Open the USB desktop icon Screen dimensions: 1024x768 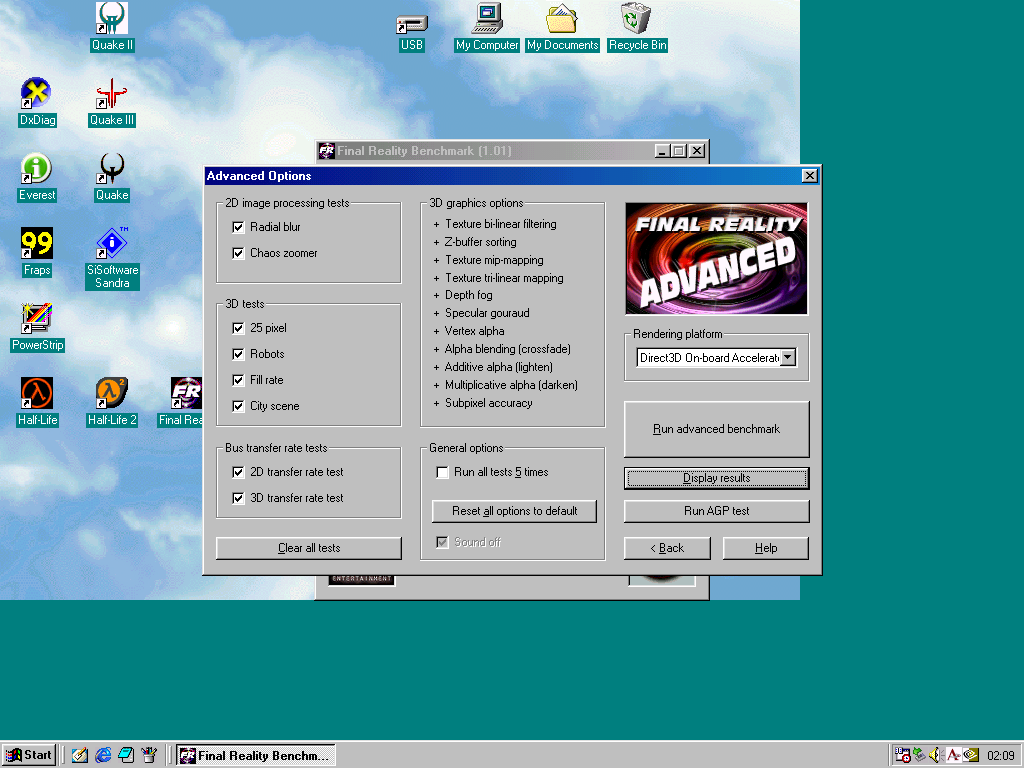click(x=411, y=22)
